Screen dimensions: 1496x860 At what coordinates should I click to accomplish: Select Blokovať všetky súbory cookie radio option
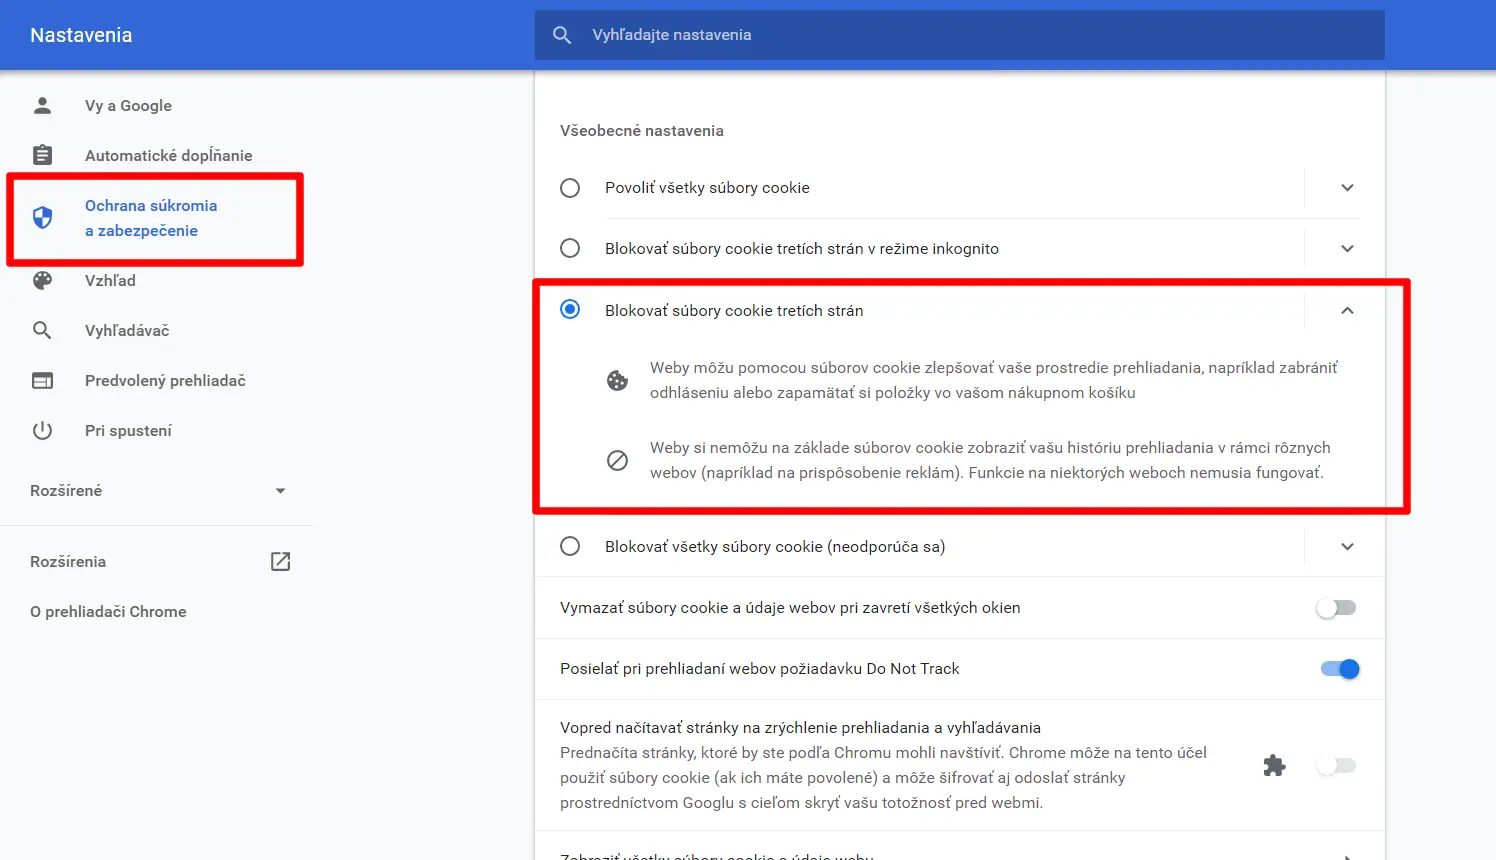[570, 546]
